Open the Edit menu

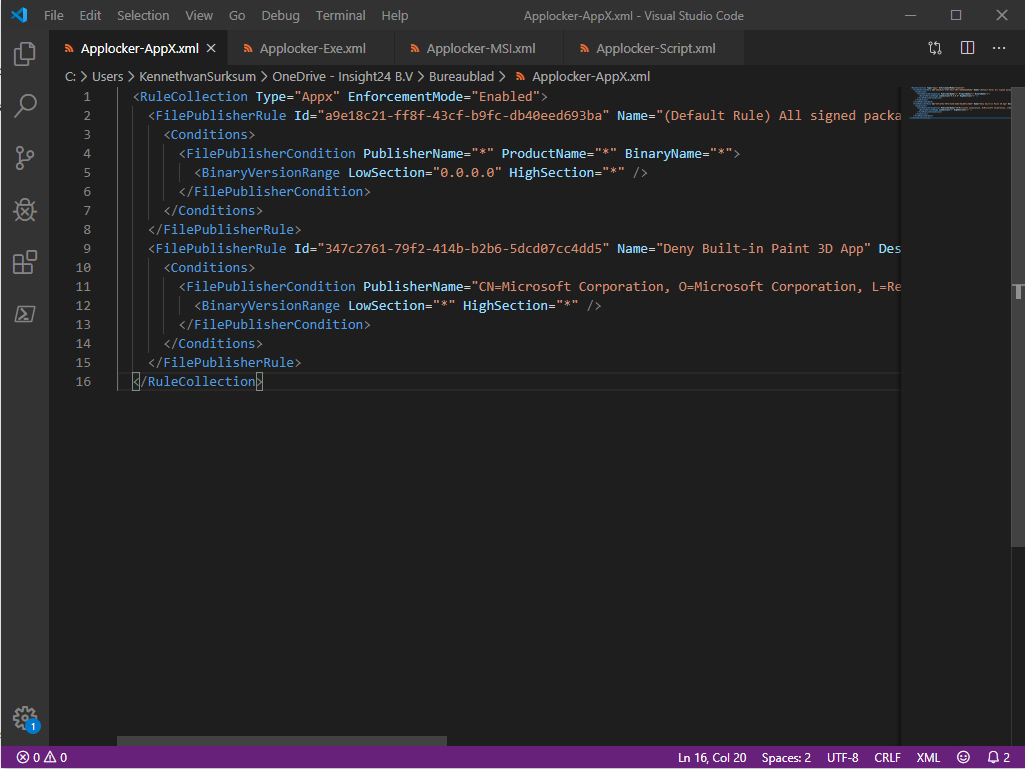click(x=90, y=15)
